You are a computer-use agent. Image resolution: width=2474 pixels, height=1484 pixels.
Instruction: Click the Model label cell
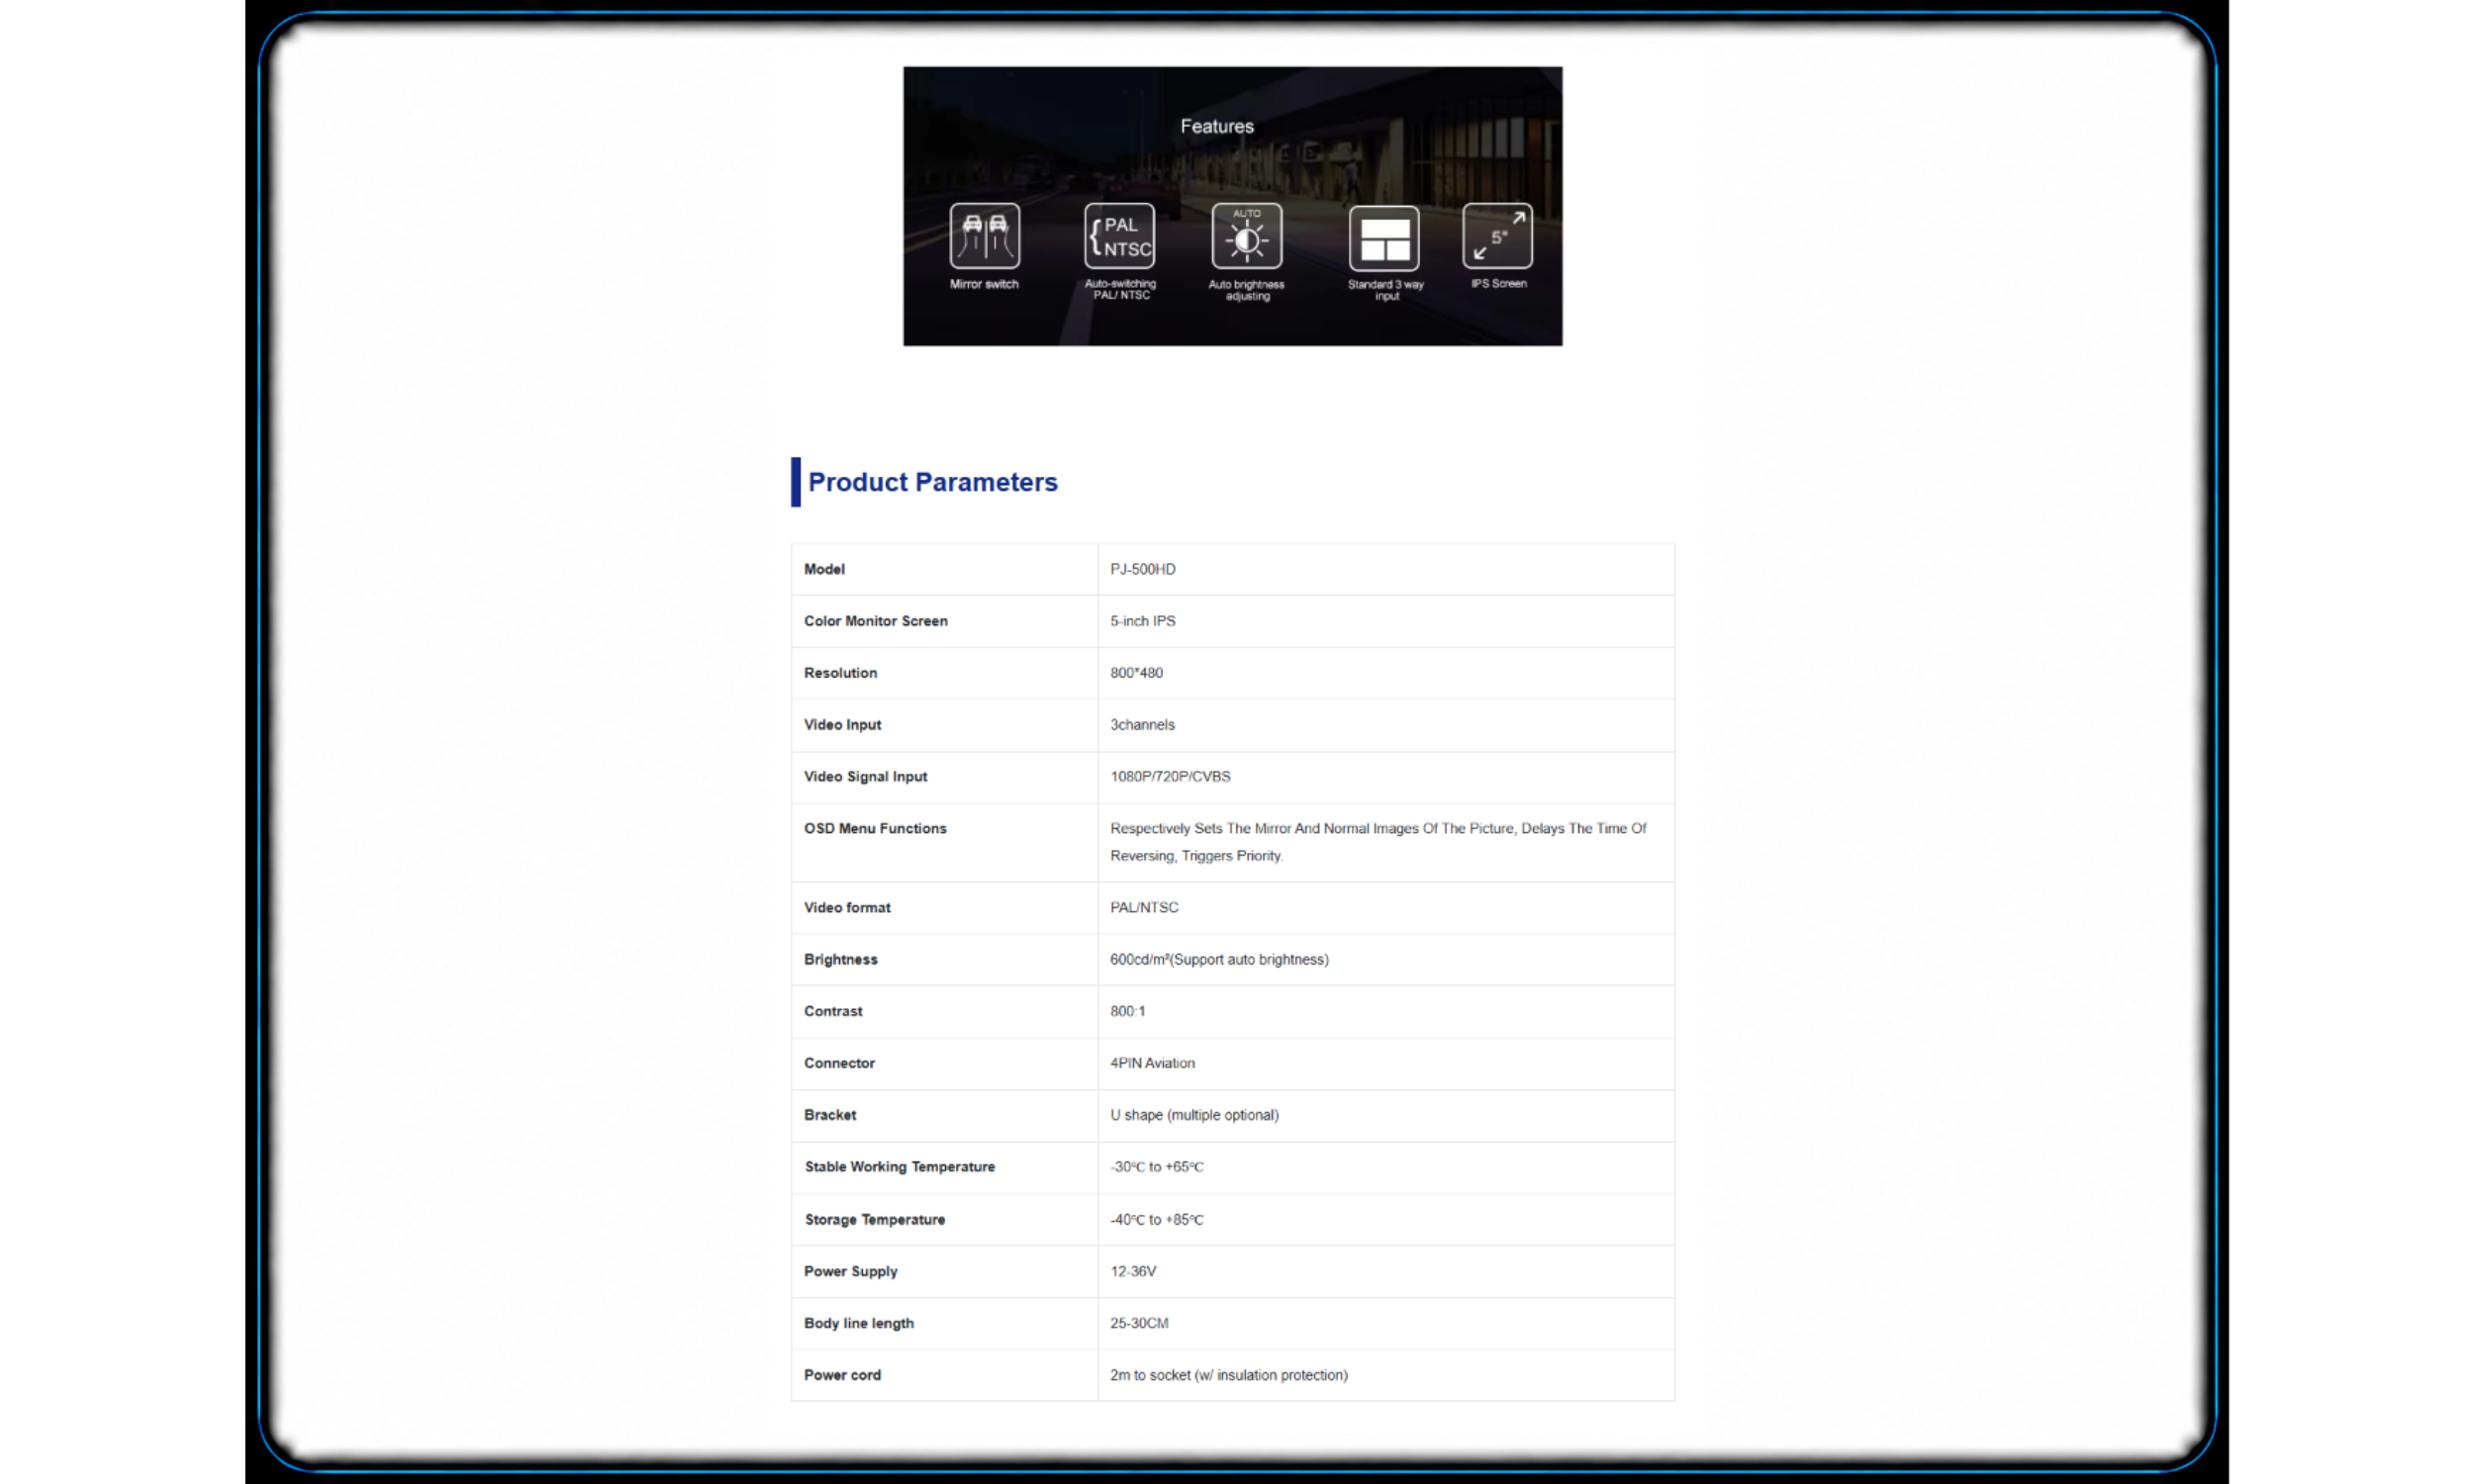click(x=824, y=569)
